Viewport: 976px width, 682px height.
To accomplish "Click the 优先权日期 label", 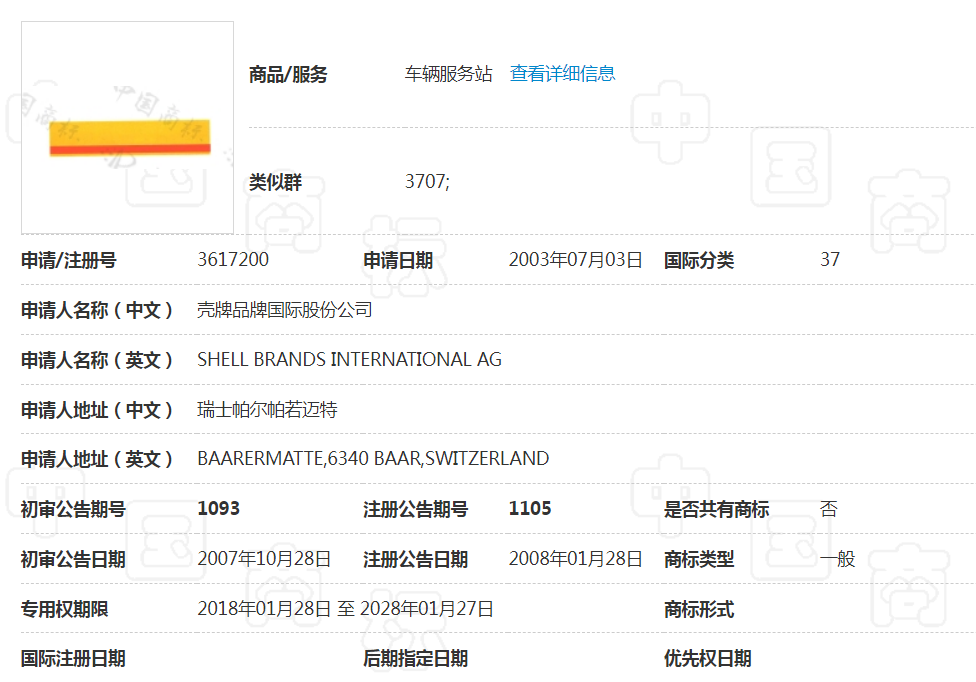I will (x=707, y=658).
